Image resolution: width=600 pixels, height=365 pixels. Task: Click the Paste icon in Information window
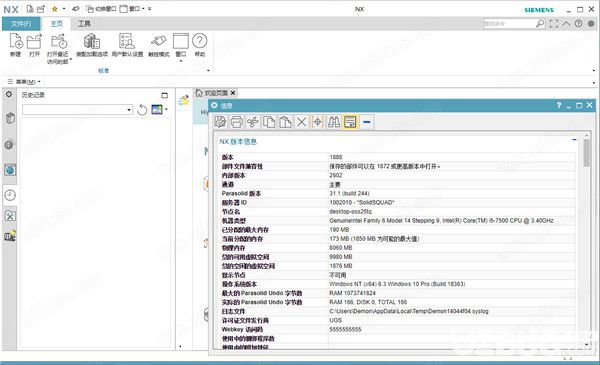[x=285, y=122]
